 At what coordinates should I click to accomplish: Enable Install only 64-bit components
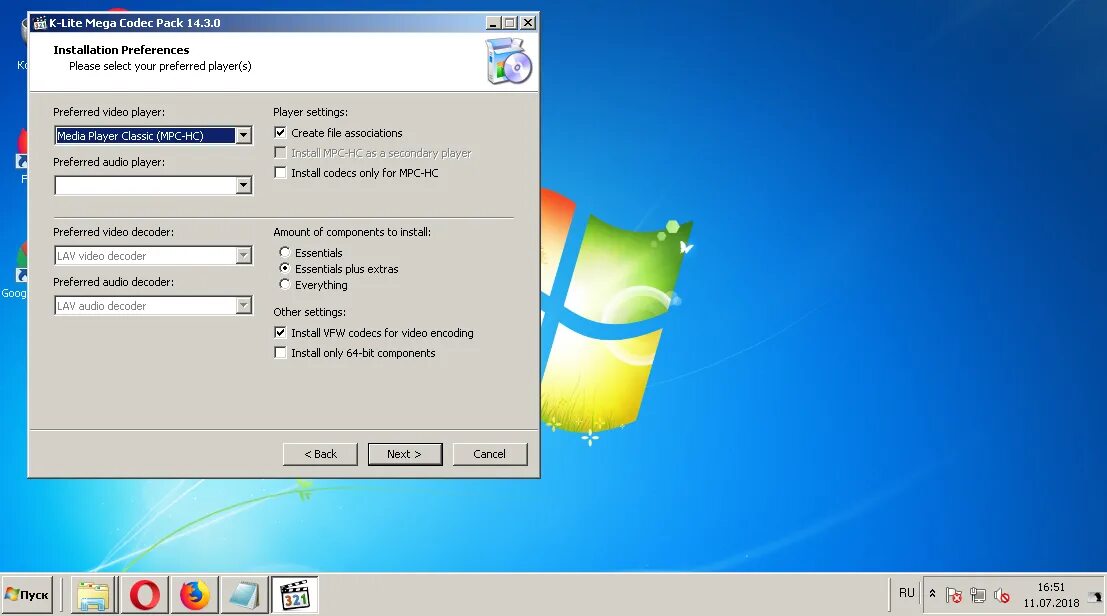280,353
